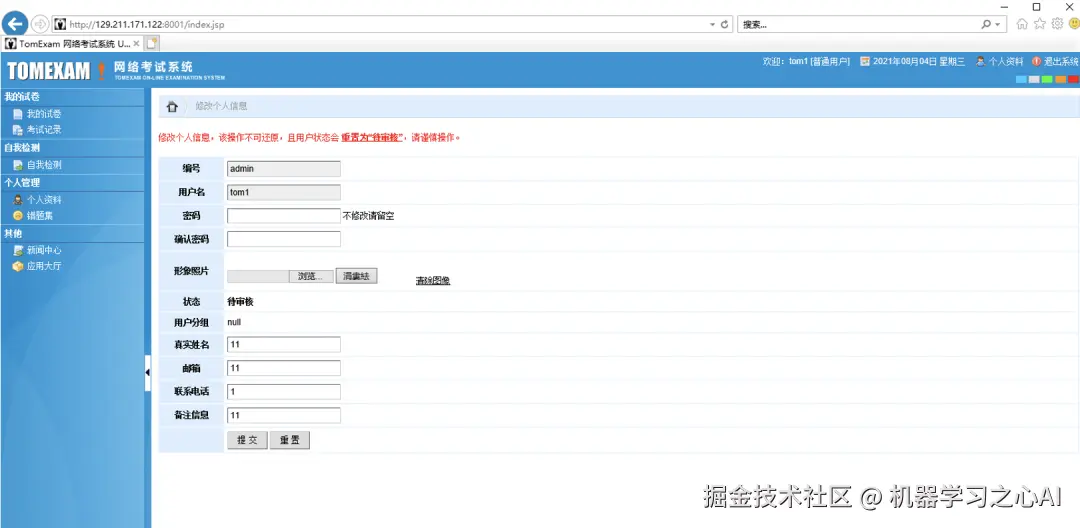Close the TomExam browser tab
The height and width of the screenshot is (528, 1080).
coord(136,43)
